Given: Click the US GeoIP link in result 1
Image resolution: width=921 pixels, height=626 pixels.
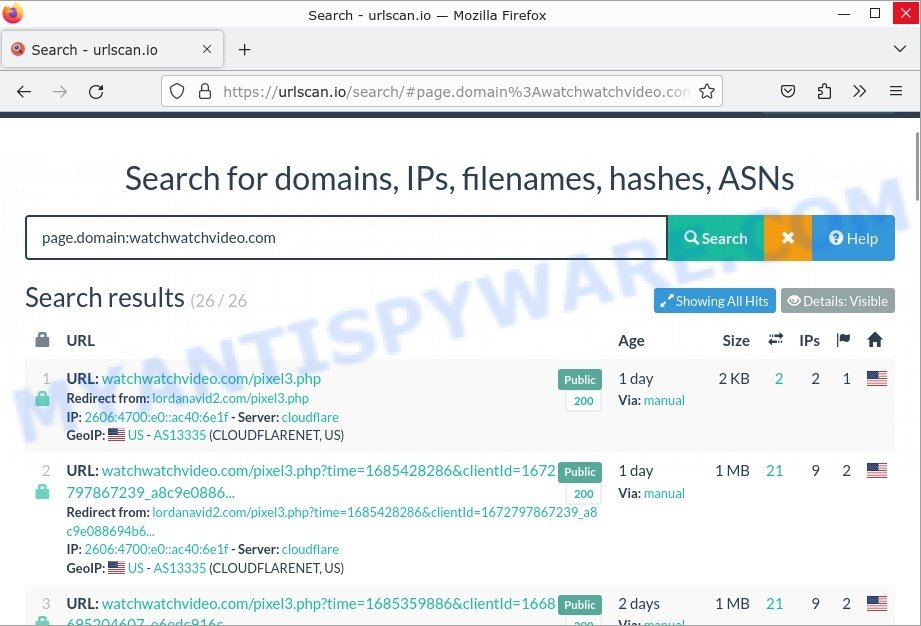Looking at the screenshot, I should click(136, 435).
